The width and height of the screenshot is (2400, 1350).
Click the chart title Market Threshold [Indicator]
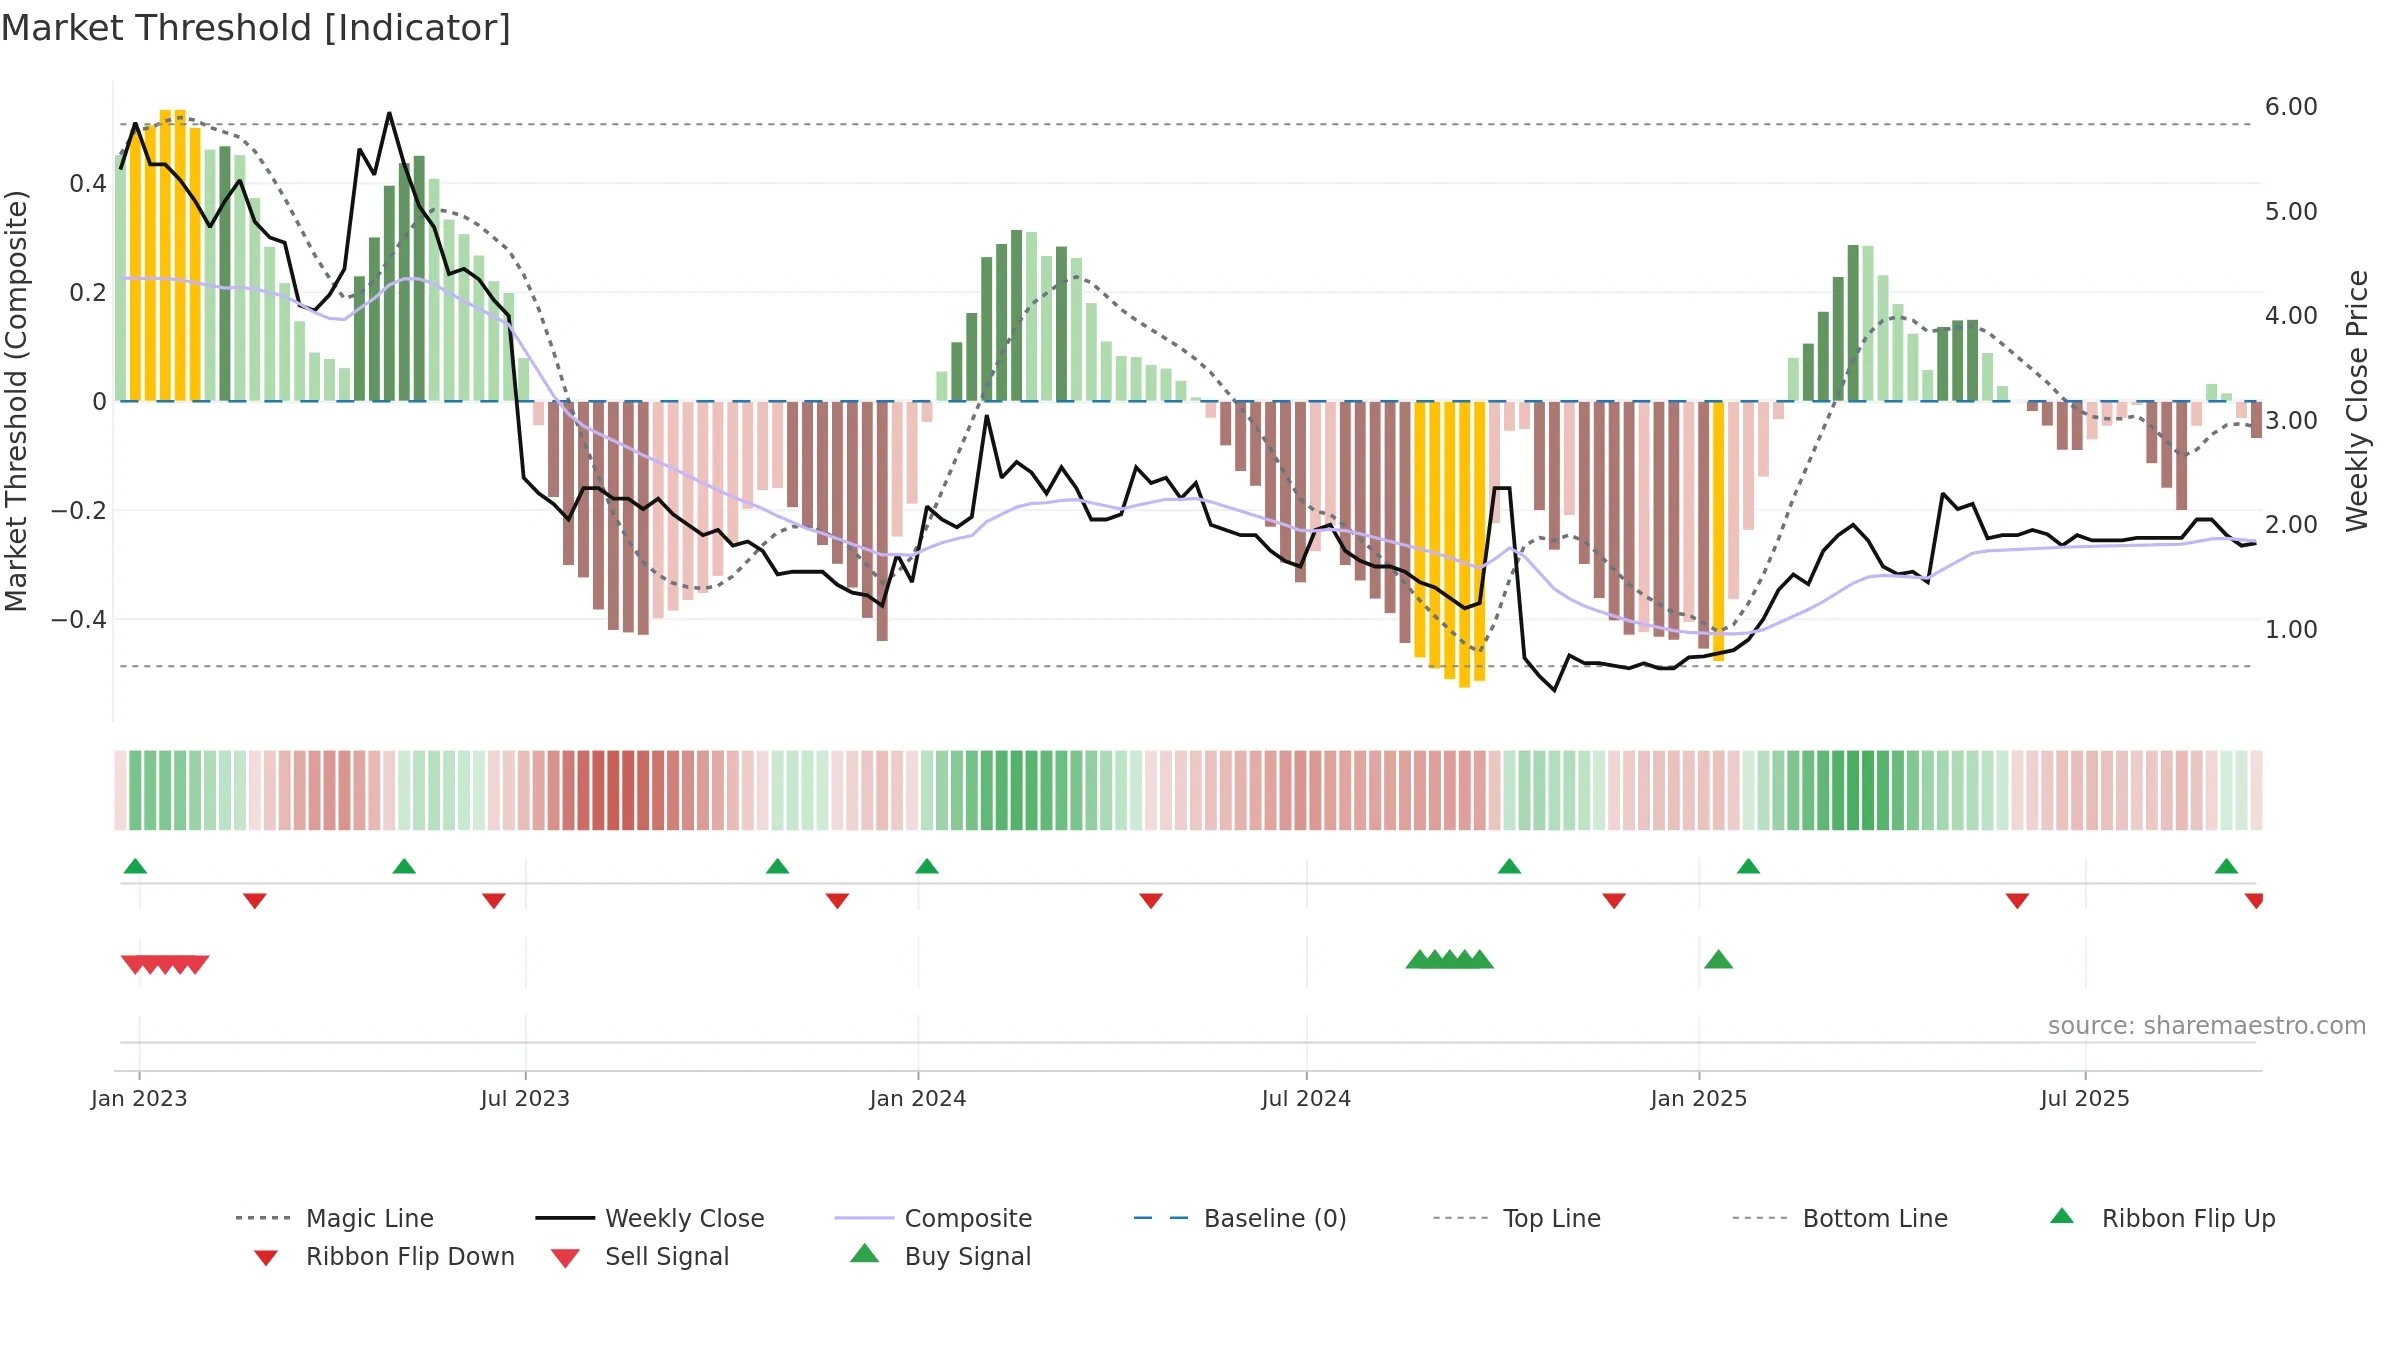point(256,28)
